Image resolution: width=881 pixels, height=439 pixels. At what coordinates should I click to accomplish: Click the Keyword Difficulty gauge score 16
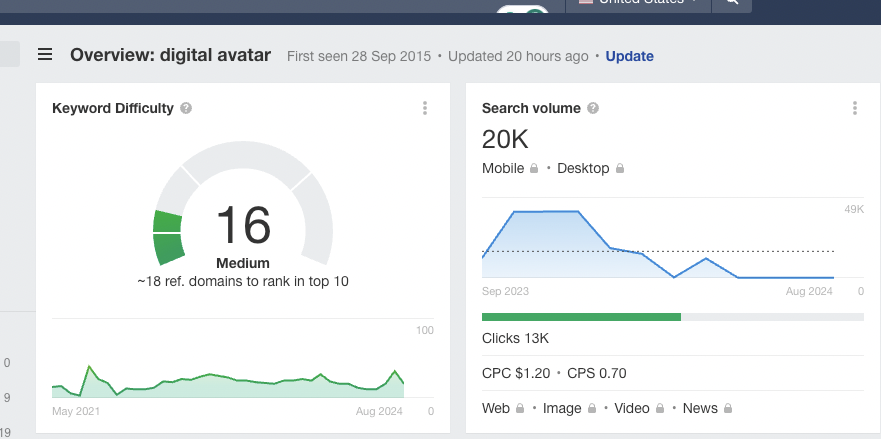[x=243, y=225]
